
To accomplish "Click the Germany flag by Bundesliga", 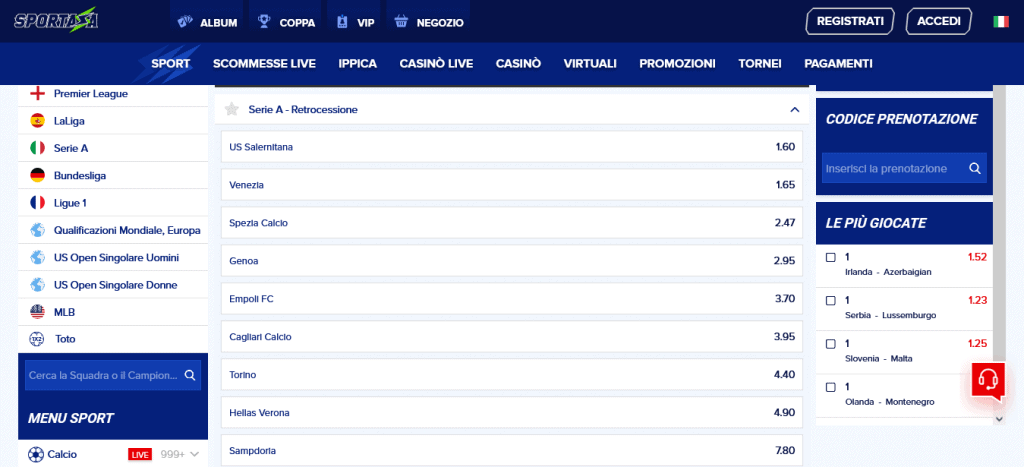I will click(x=38, y=176).
